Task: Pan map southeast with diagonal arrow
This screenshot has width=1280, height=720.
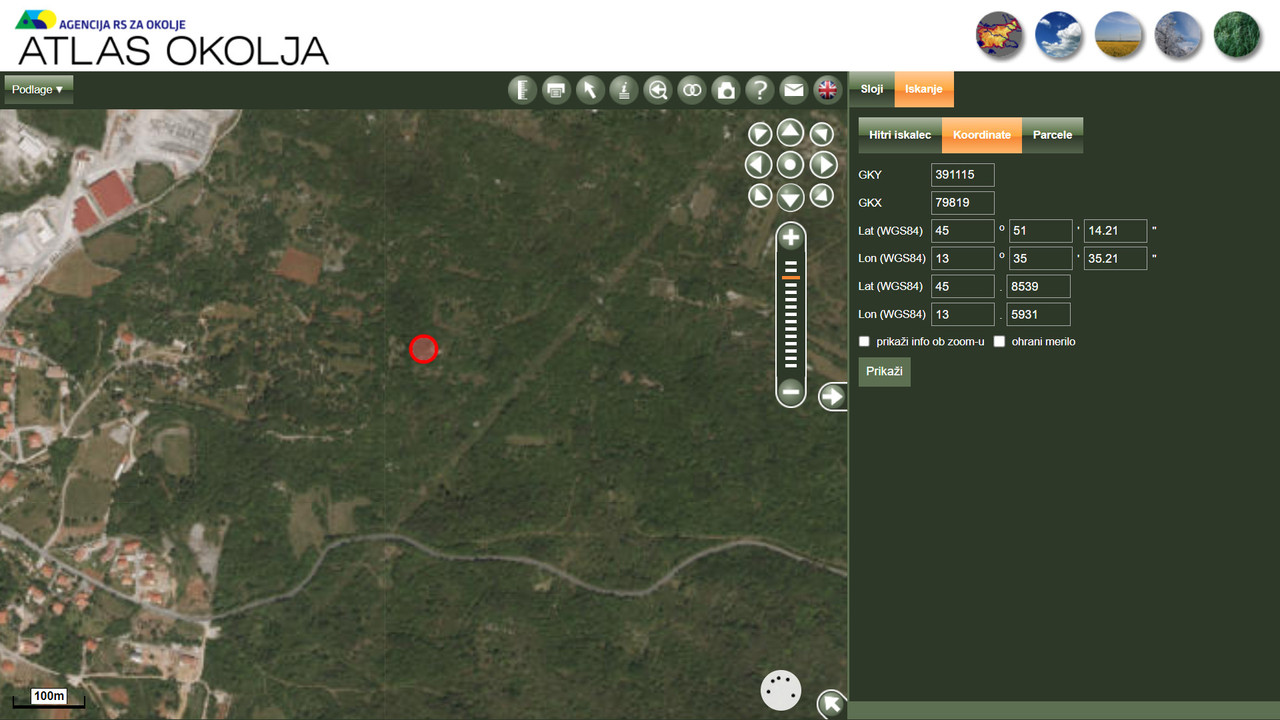Action: pyautogui.click(x=821, y=196)
